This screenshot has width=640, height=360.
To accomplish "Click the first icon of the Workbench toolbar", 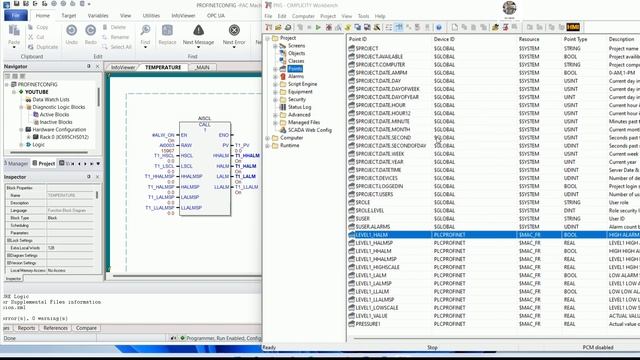I will coord(269,27).
